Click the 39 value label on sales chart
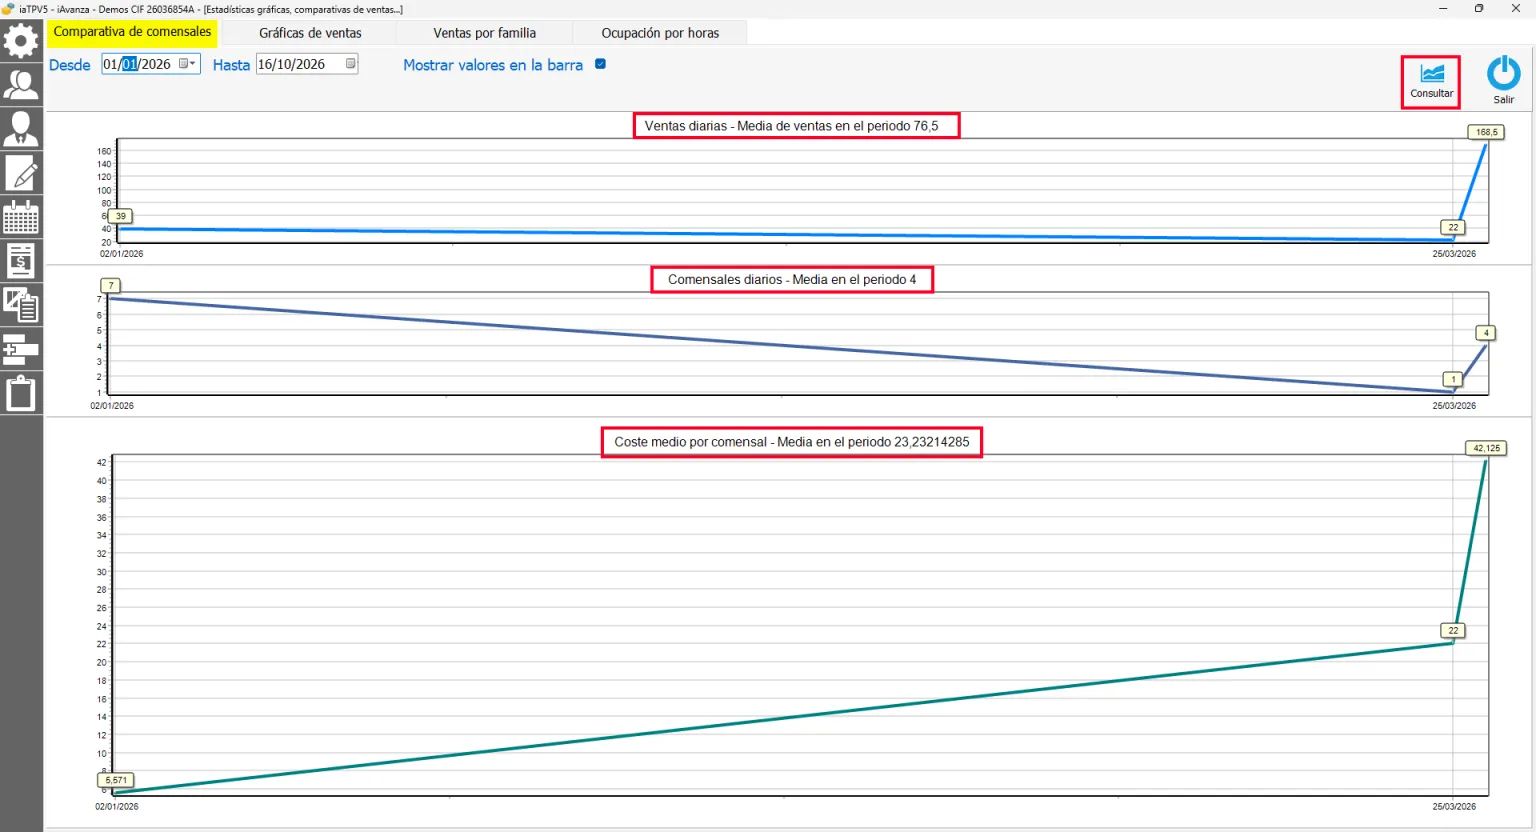1536x832 pixels. coord(120,216)
